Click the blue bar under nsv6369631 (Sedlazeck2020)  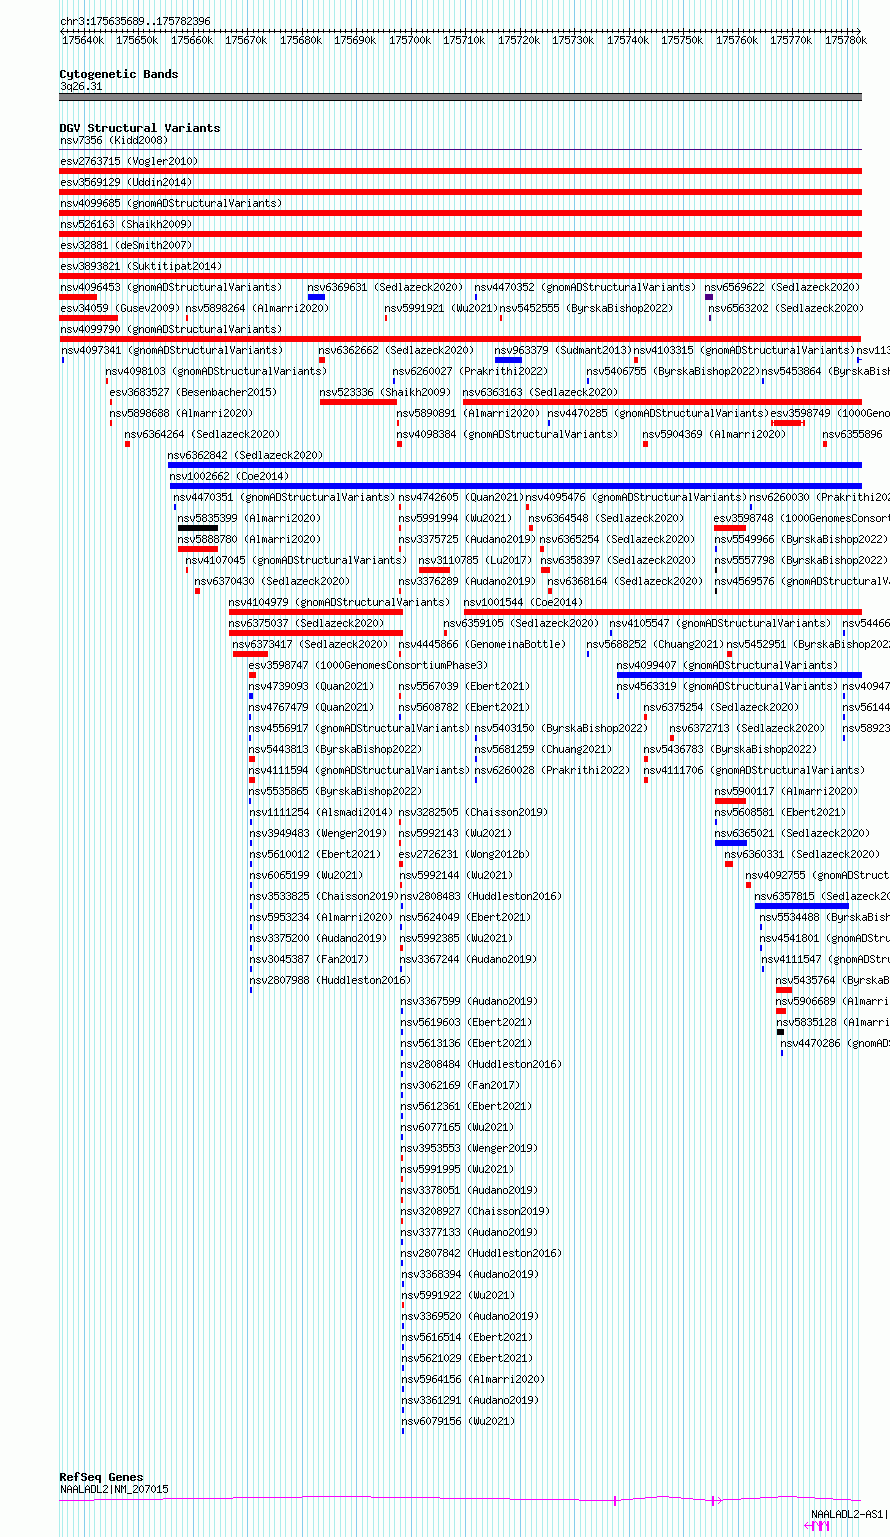(x=316, y=297)
